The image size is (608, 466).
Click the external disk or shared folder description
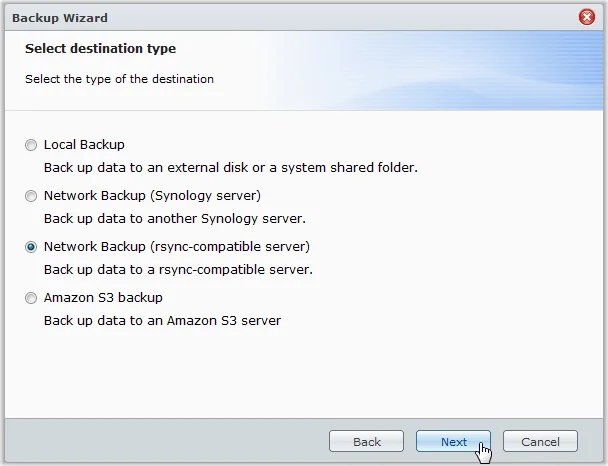230,168
